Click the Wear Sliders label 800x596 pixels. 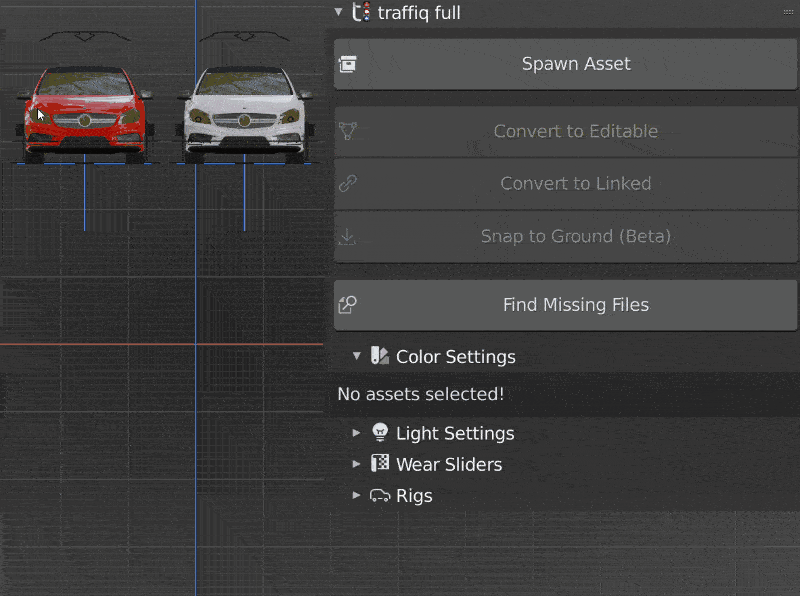(x=449, y=464)
